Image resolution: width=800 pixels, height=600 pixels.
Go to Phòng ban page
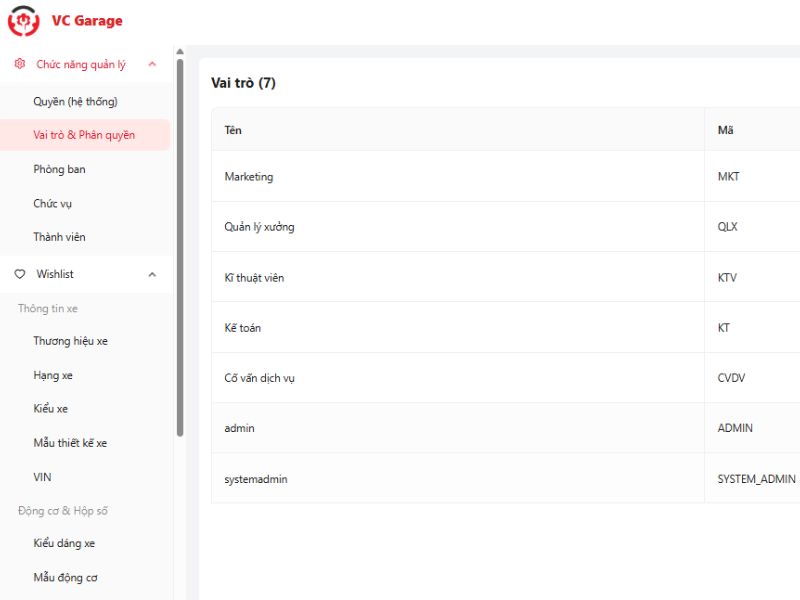click(x=59, y=169)
